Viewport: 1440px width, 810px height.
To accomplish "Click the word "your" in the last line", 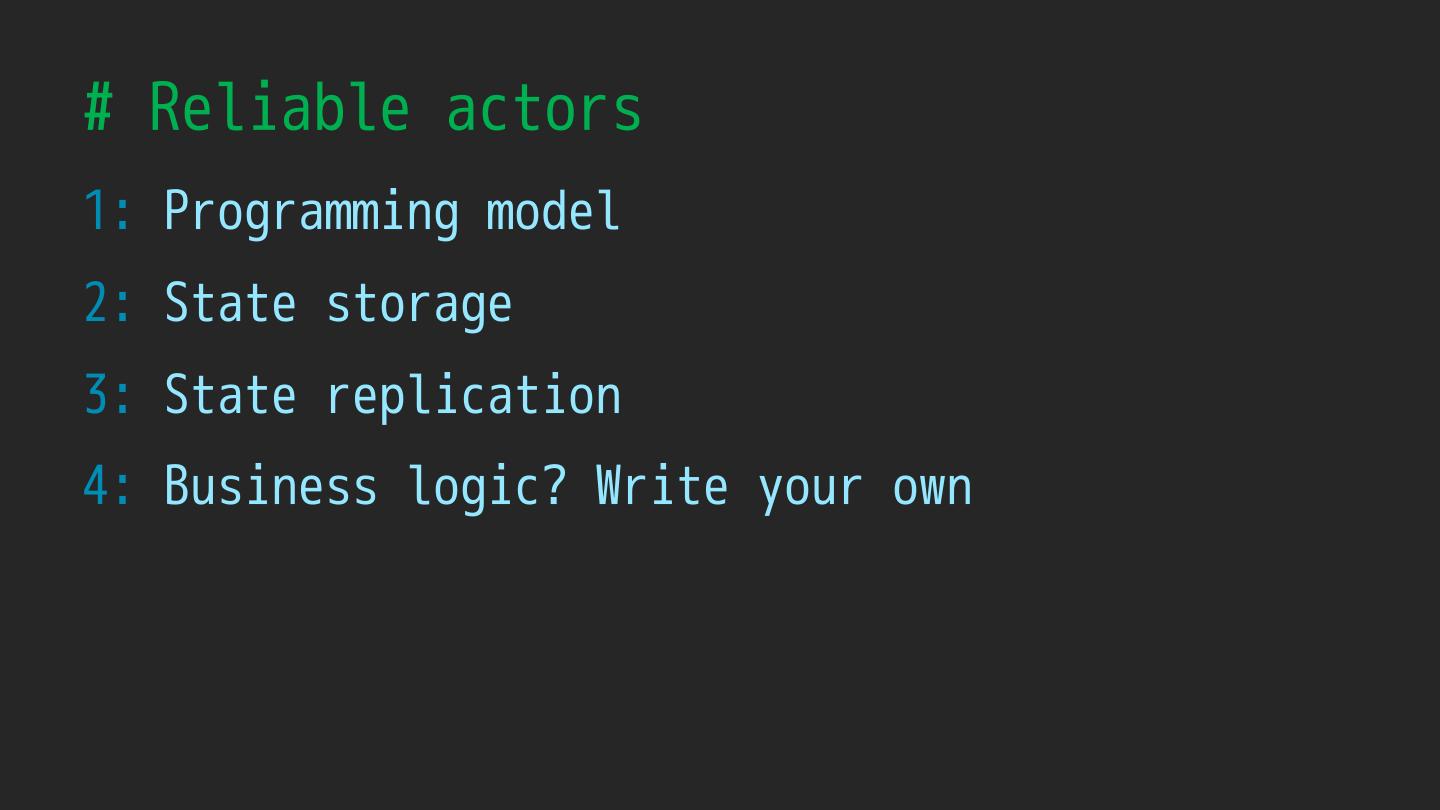I will coord(810,487).
